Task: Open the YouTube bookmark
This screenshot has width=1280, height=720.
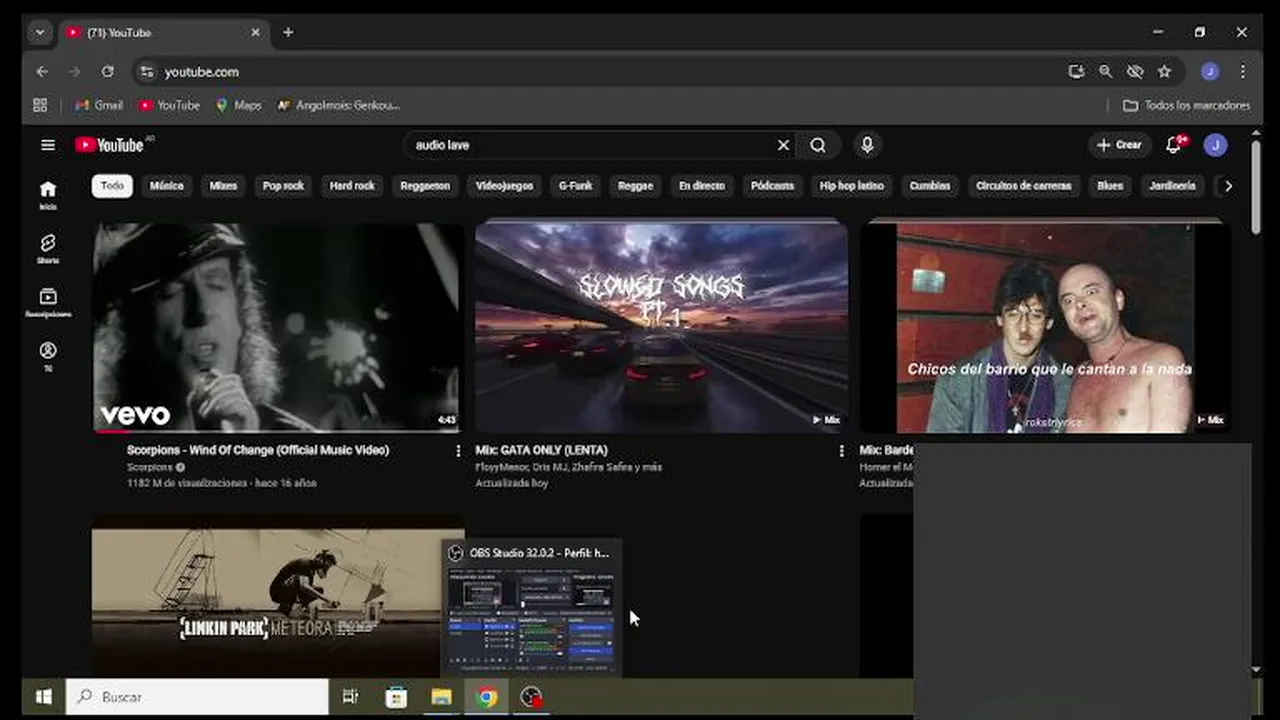Action: (x=169, y=105)
